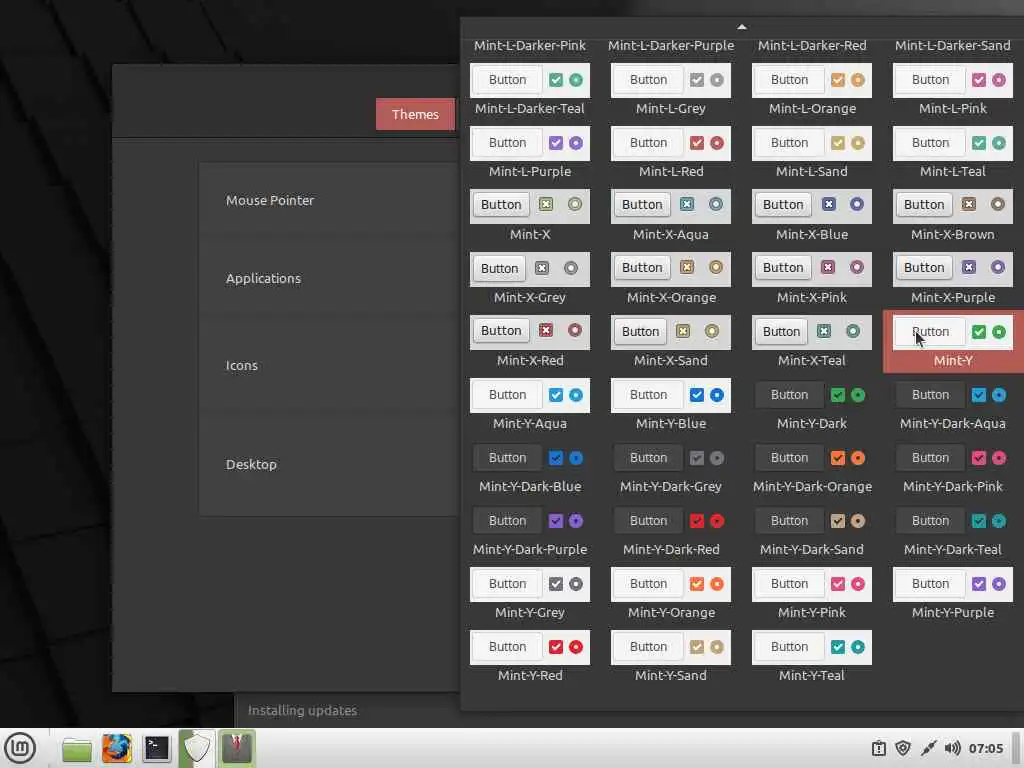Launch Firefox from the panel
The image size is (1024, 768).
[116, 748]
